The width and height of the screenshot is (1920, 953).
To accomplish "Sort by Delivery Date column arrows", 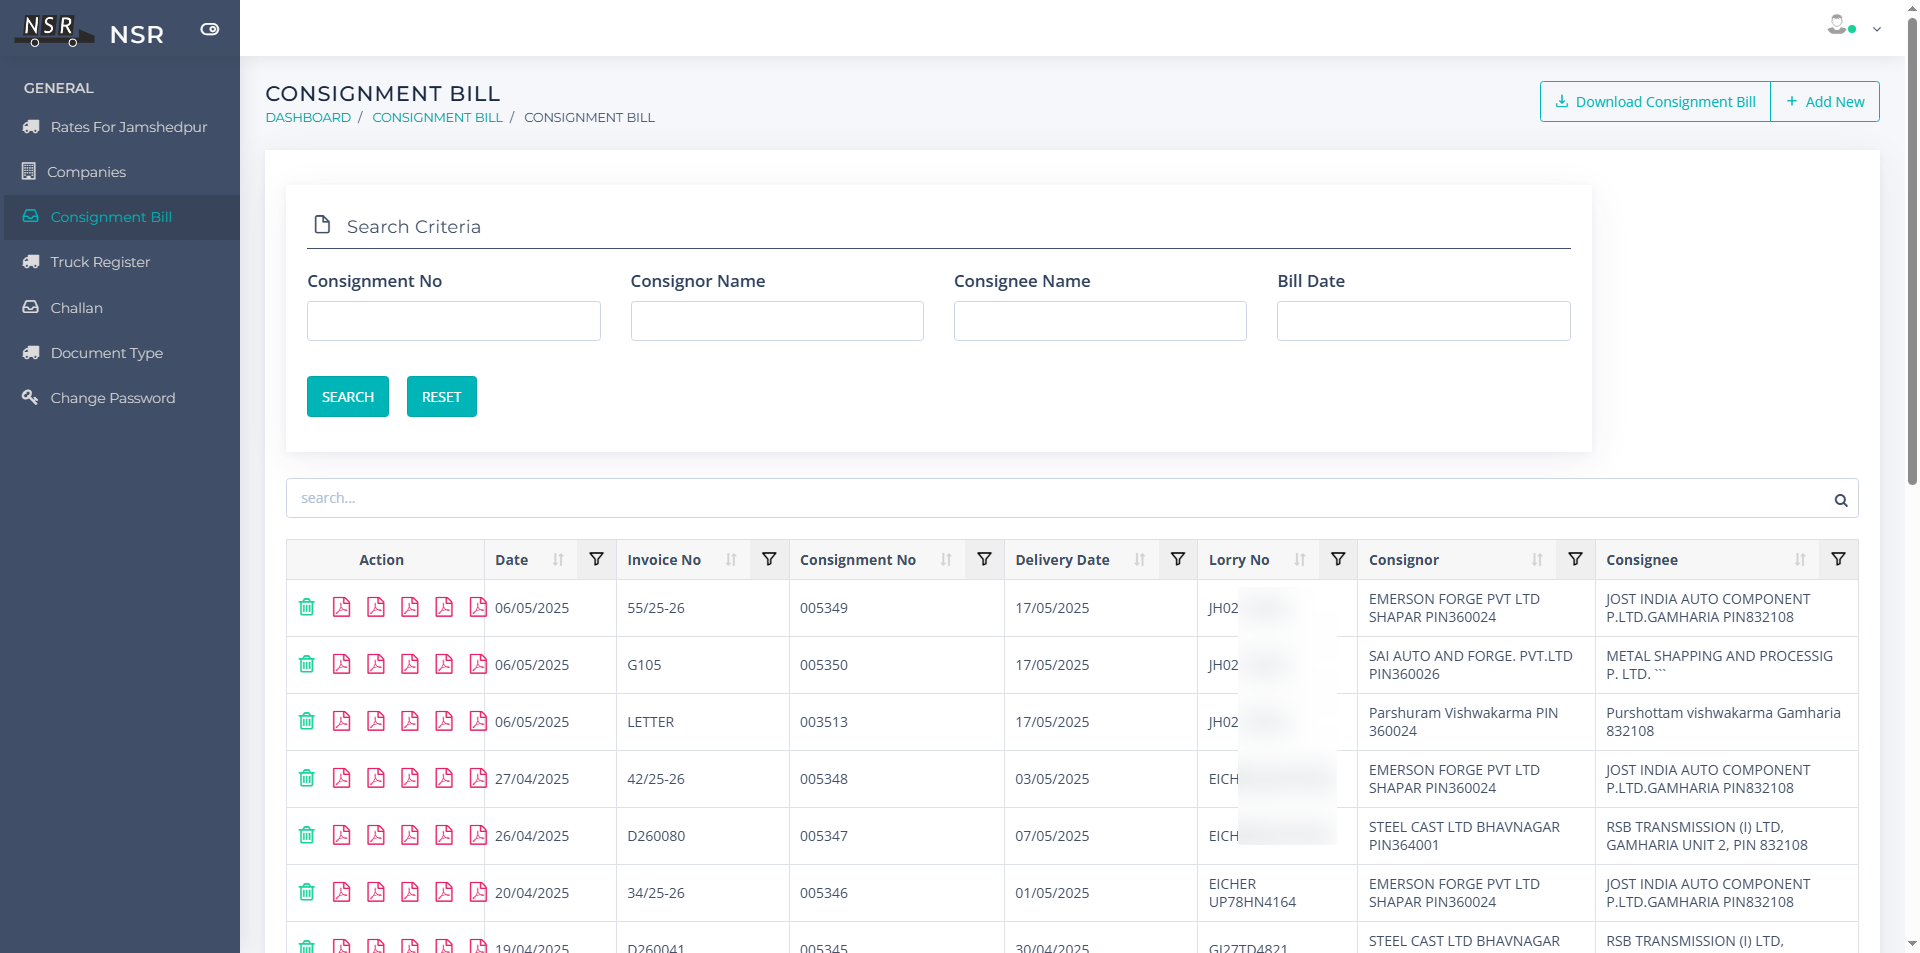I will (x=1140, y=560).
